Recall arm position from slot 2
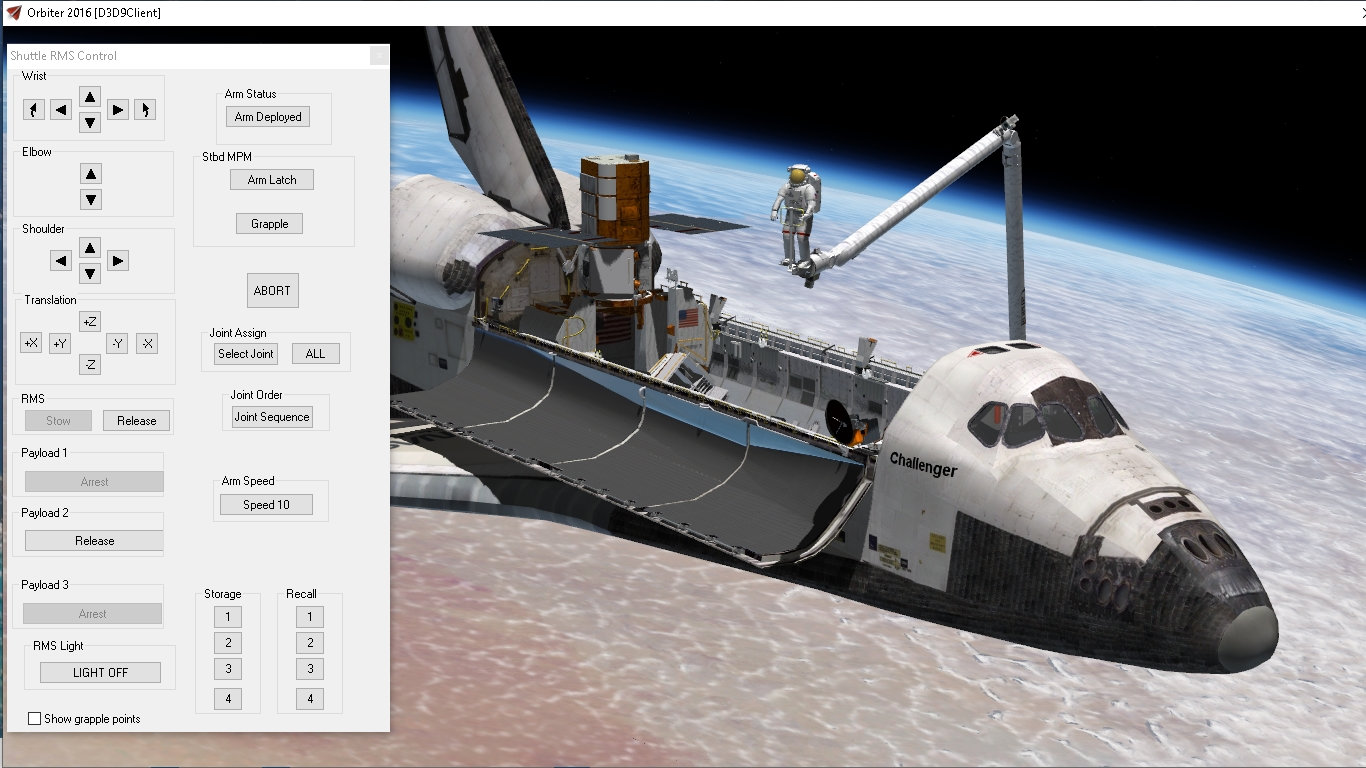Image resolution: width=1366 pixels, height=768 pixels. point(310,643)
